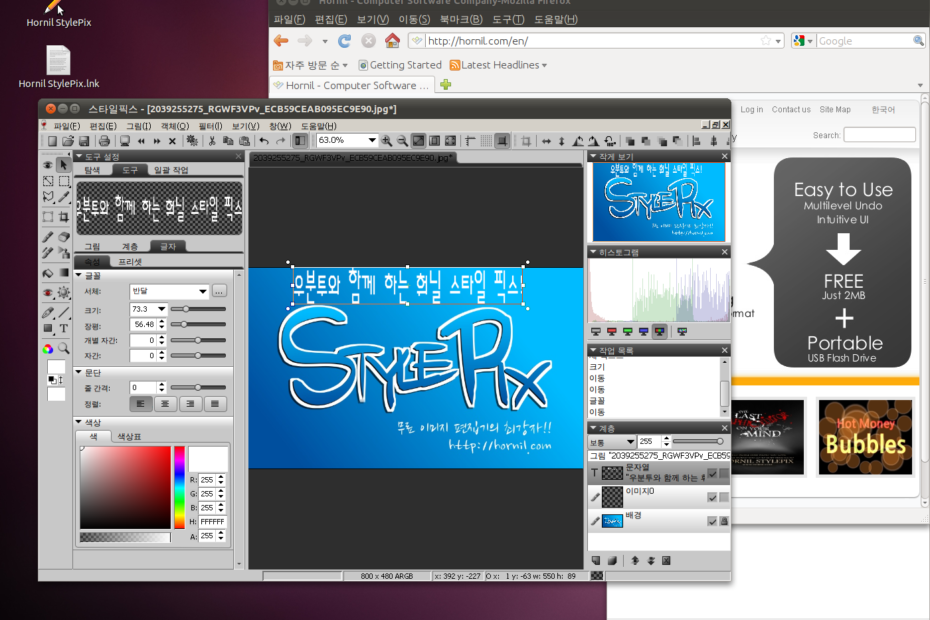
Task: Click Contact us link on Hornil website
Action: coord(791,110)
